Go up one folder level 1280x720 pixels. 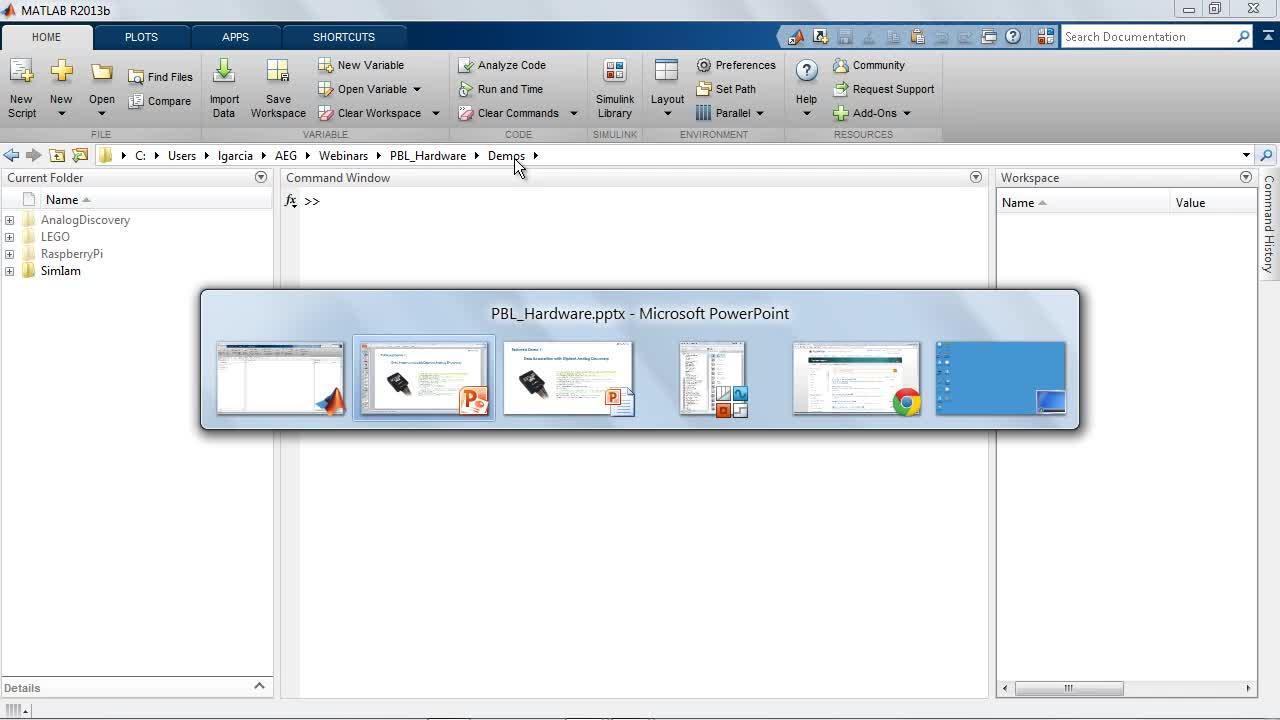point(57,155)
